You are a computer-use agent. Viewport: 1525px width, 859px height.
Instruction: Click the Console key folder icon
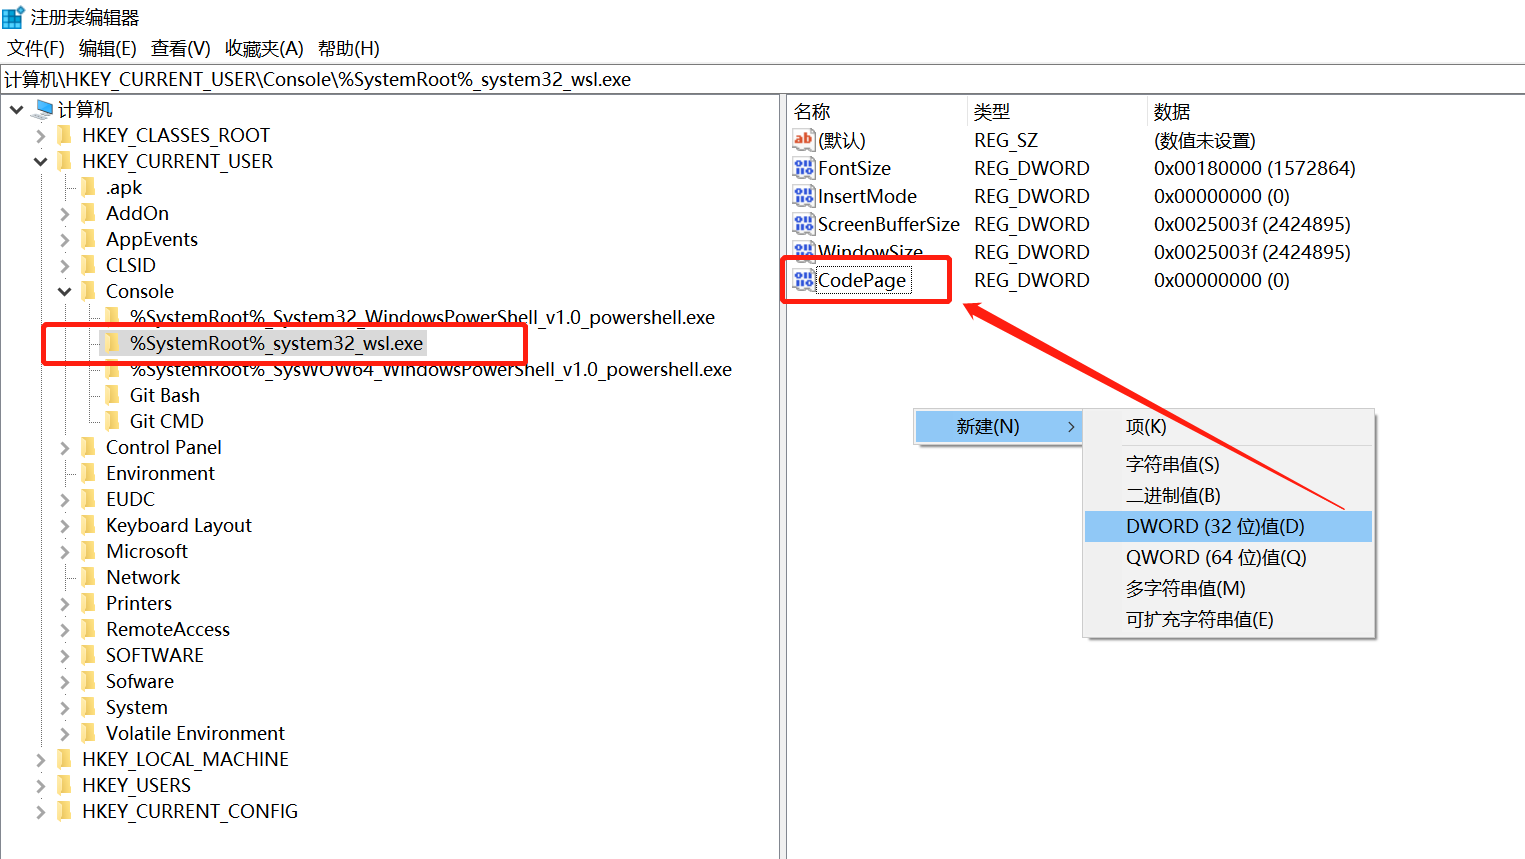(90, 291)
